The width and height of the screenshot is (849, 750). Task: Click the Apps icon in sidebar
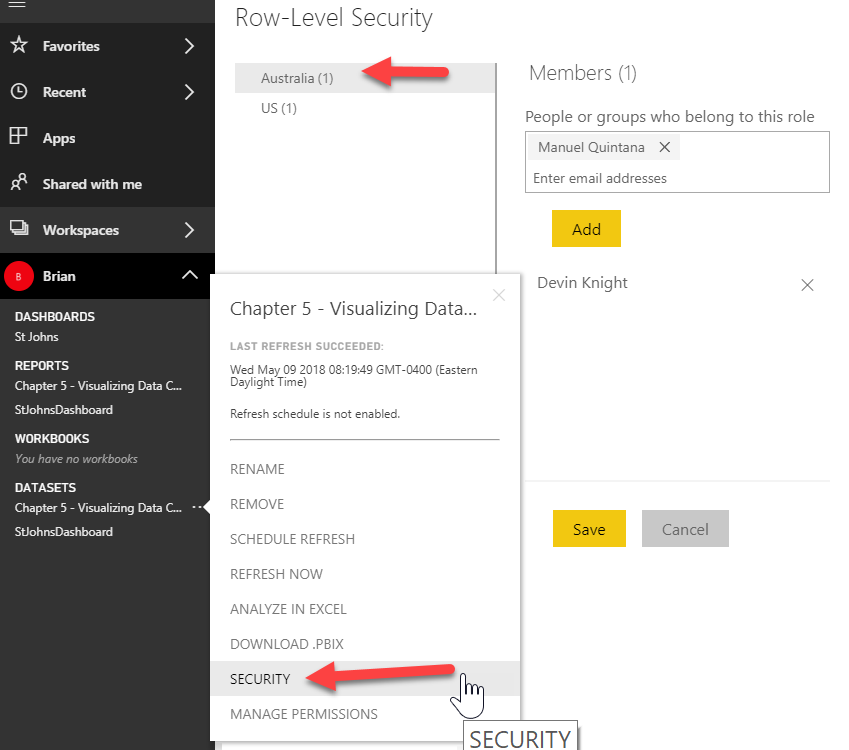(x=18, y=138)
